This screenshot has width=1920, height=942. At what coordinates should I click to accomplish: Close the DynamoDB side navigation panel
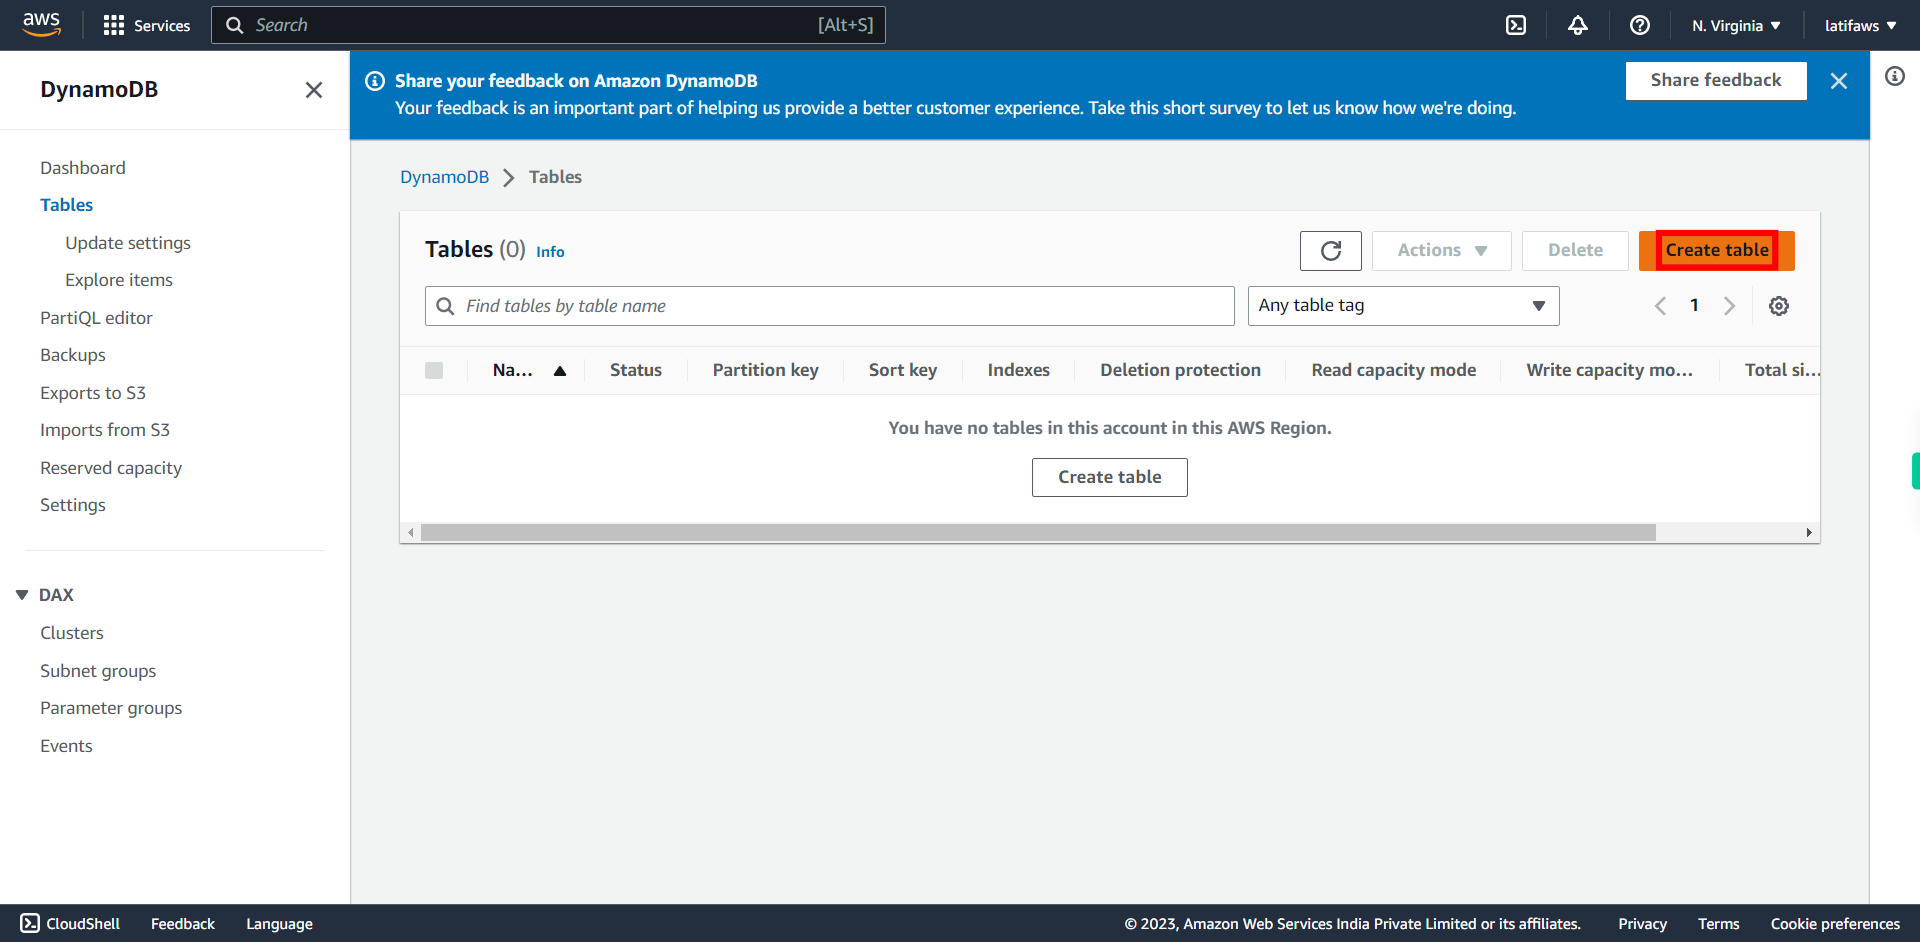coord(314,90)
